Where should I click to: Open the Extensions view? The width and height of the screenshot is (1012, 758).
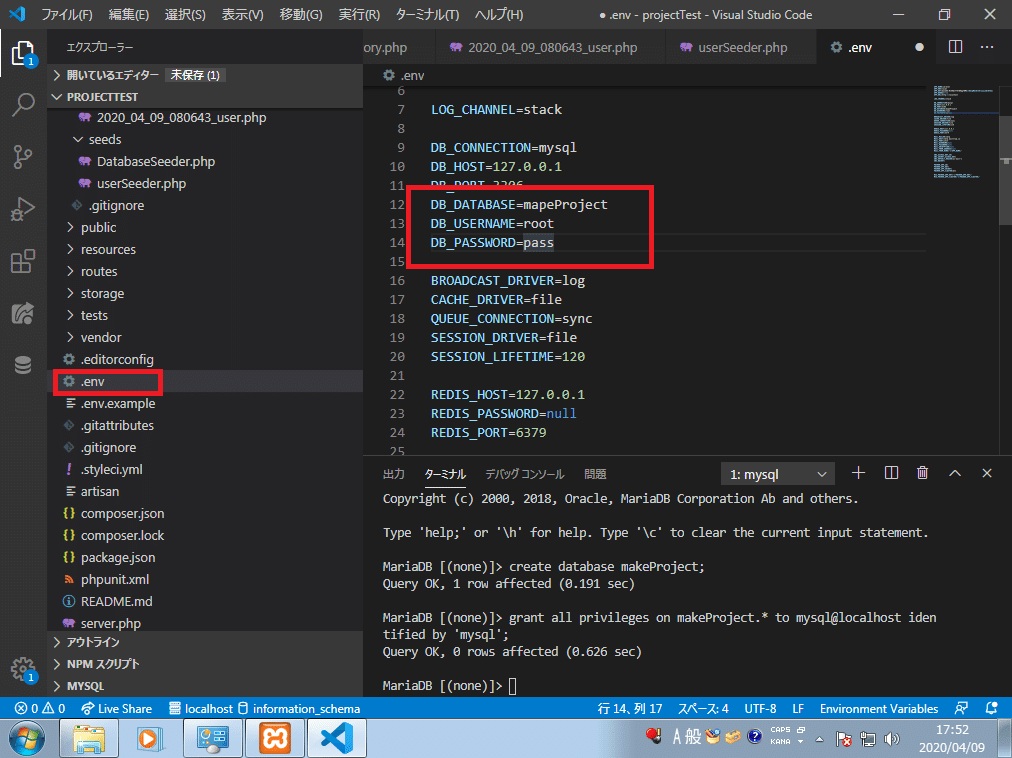(x=23, y=261)
